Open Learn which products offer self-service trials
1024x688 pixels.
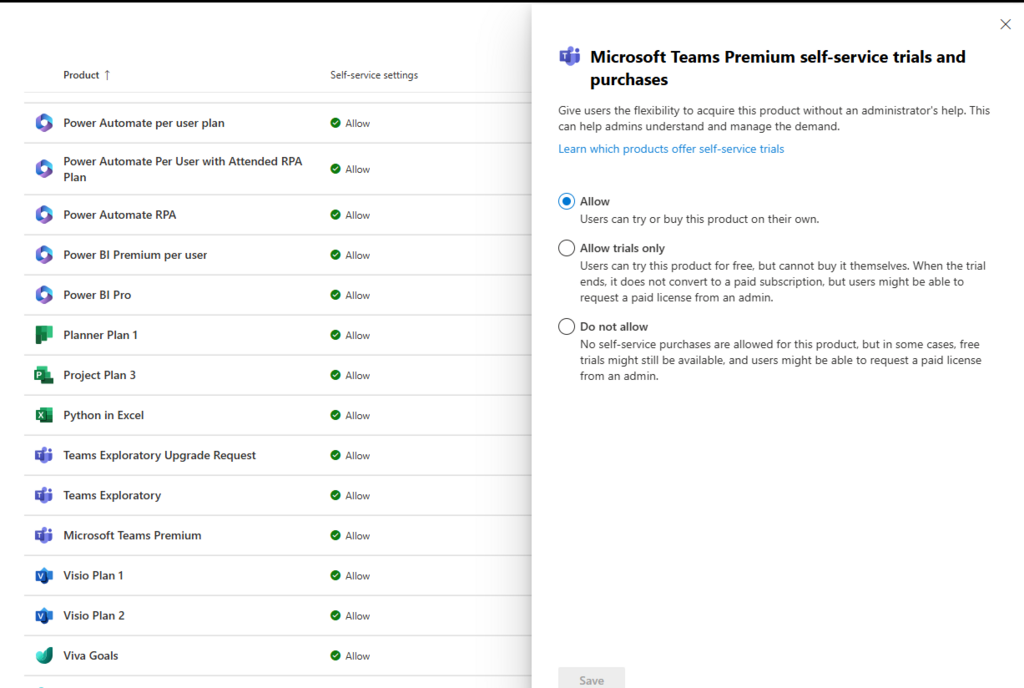coord(671,149)
